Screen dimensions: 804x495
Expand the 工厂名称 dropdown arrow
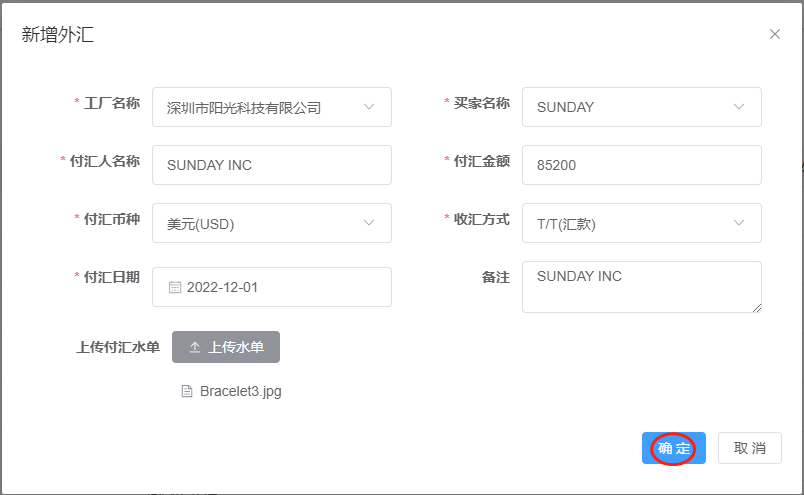tap(369, 107)
